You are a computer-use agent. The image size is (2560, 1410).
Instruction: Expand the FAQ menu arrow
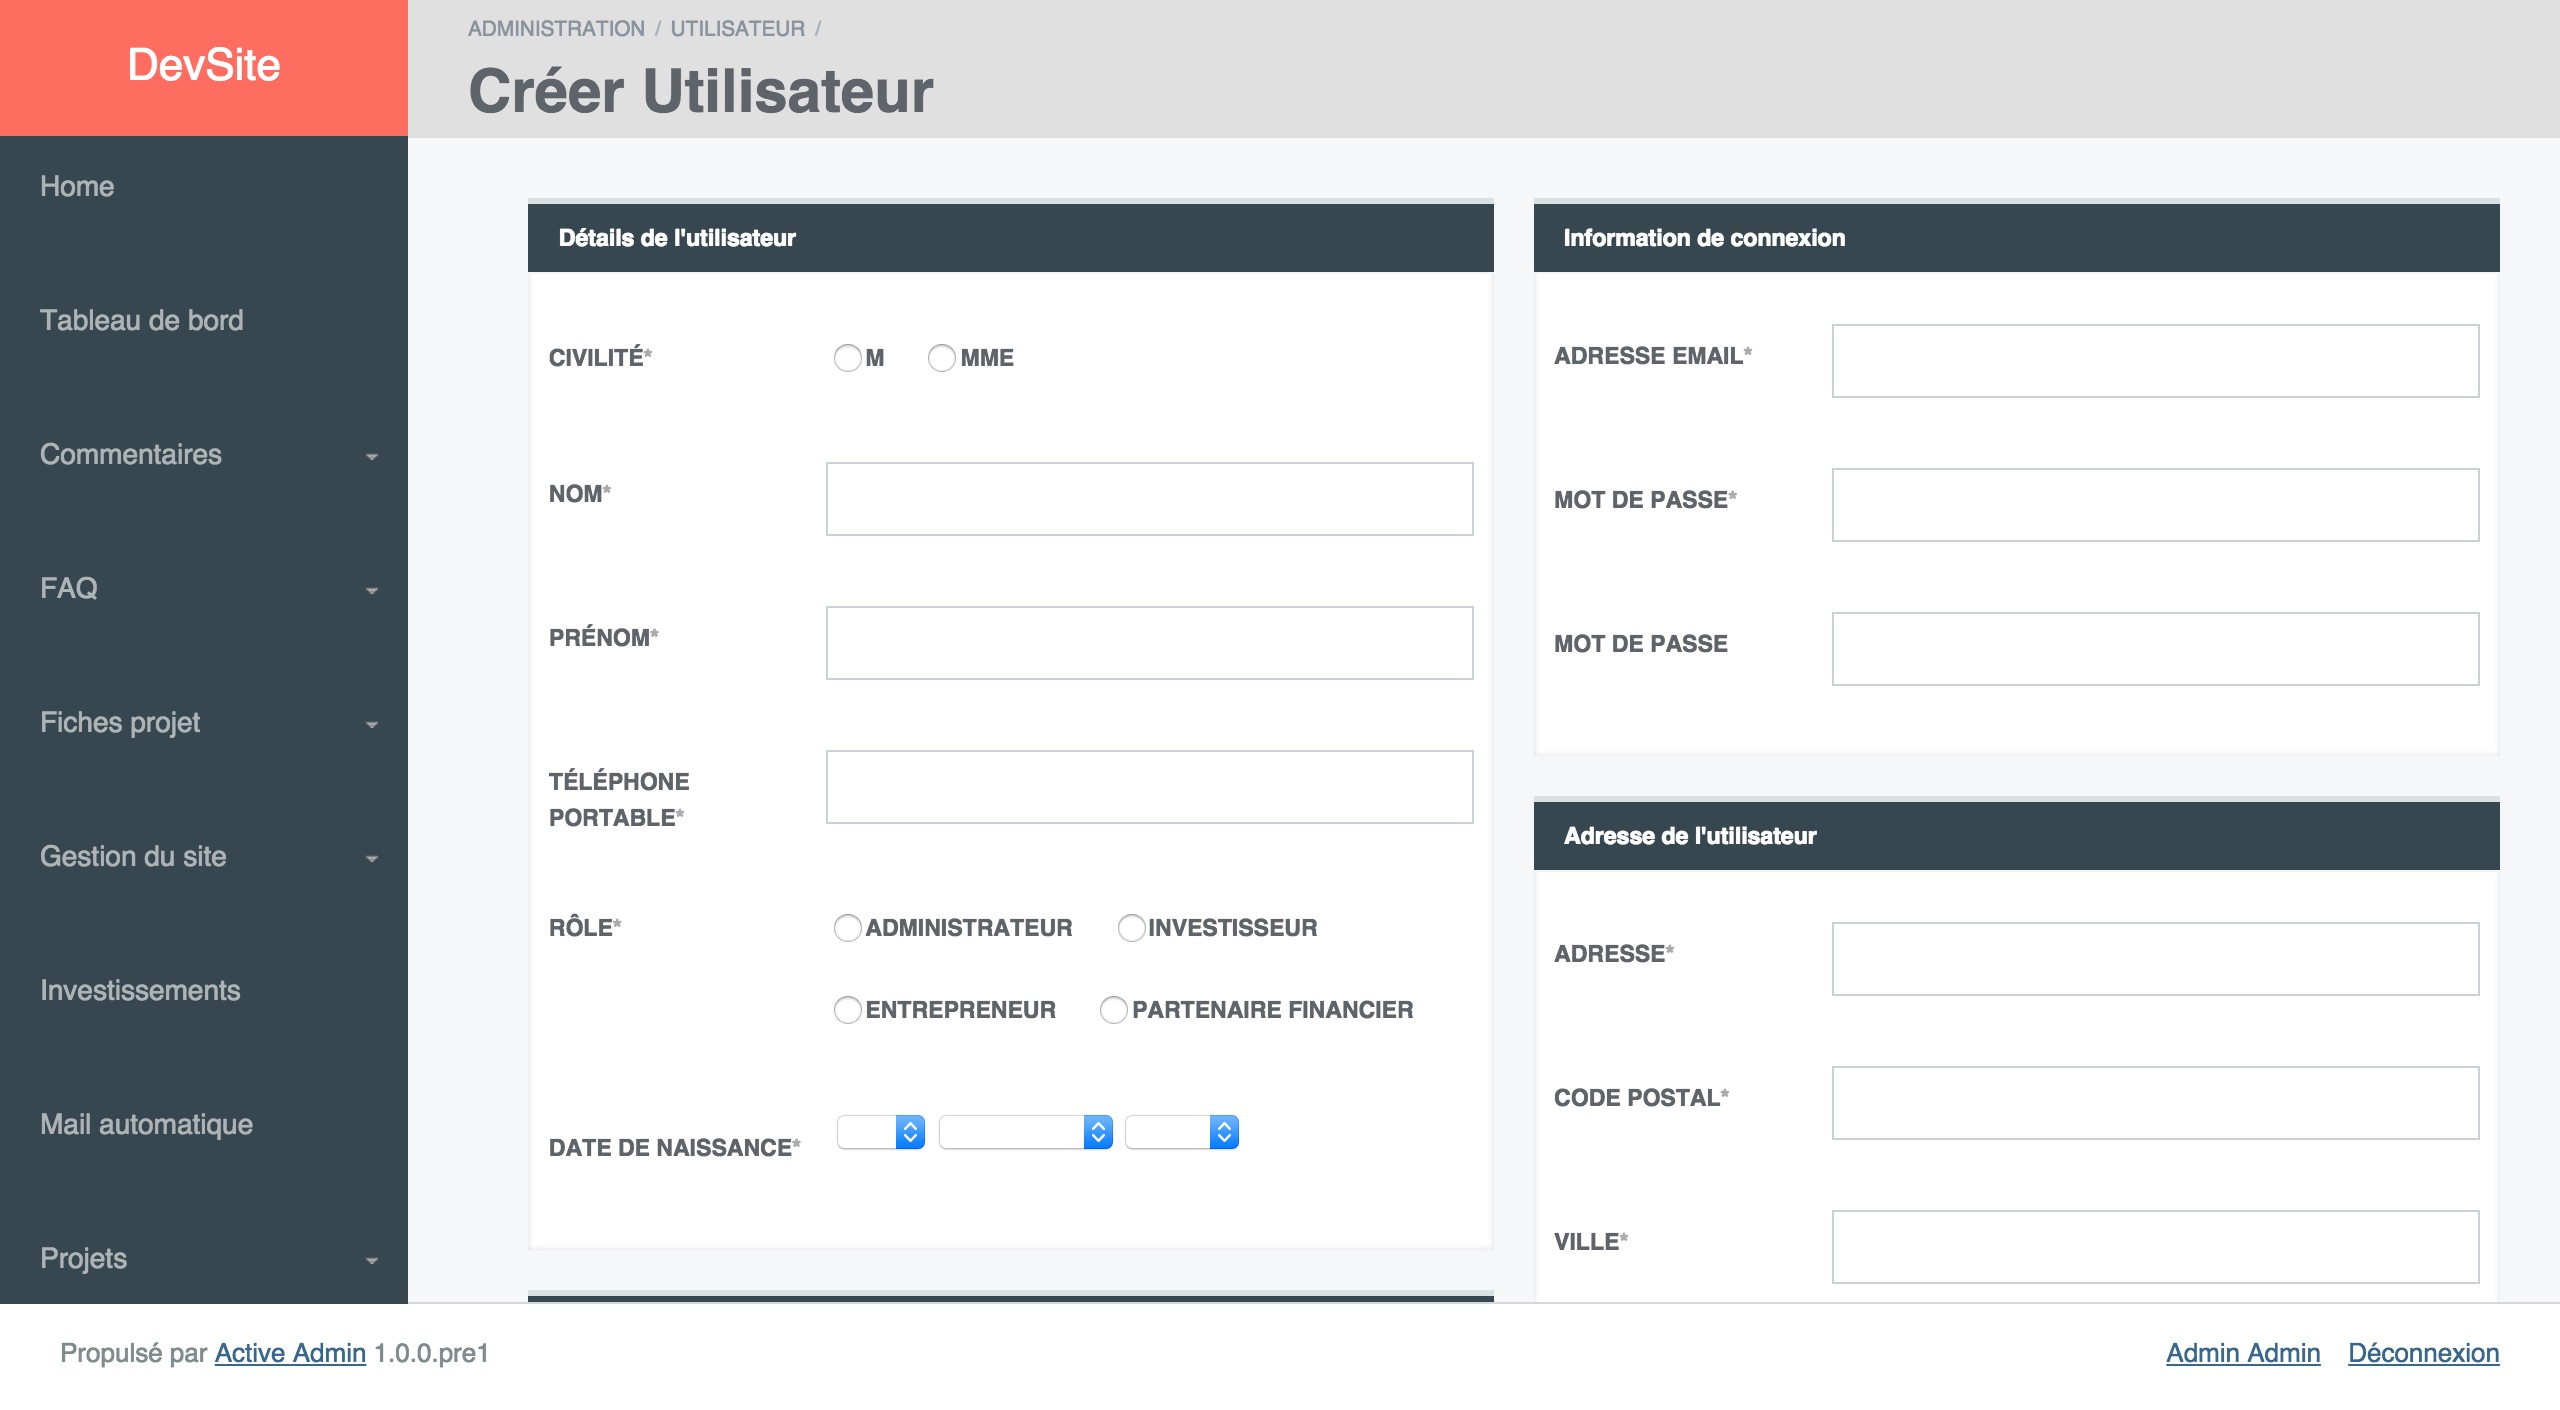[372, 591]
